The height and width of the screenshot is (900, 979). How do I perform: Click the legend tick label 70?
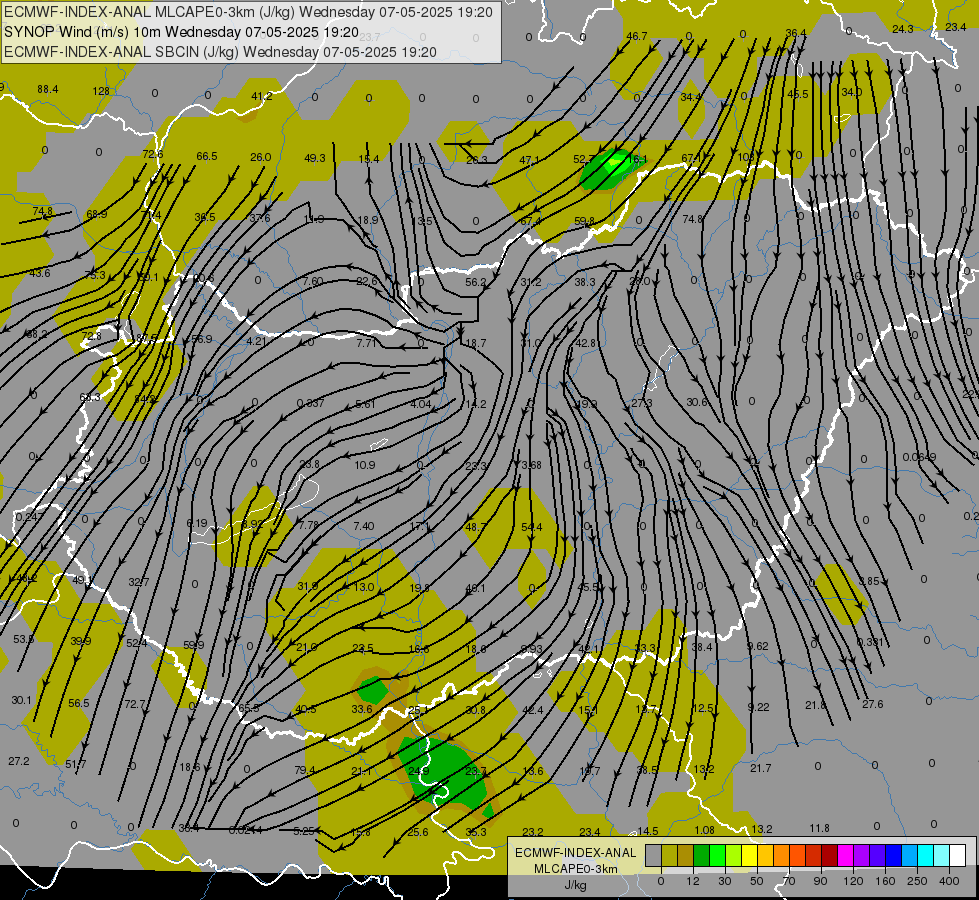(789, 881)
